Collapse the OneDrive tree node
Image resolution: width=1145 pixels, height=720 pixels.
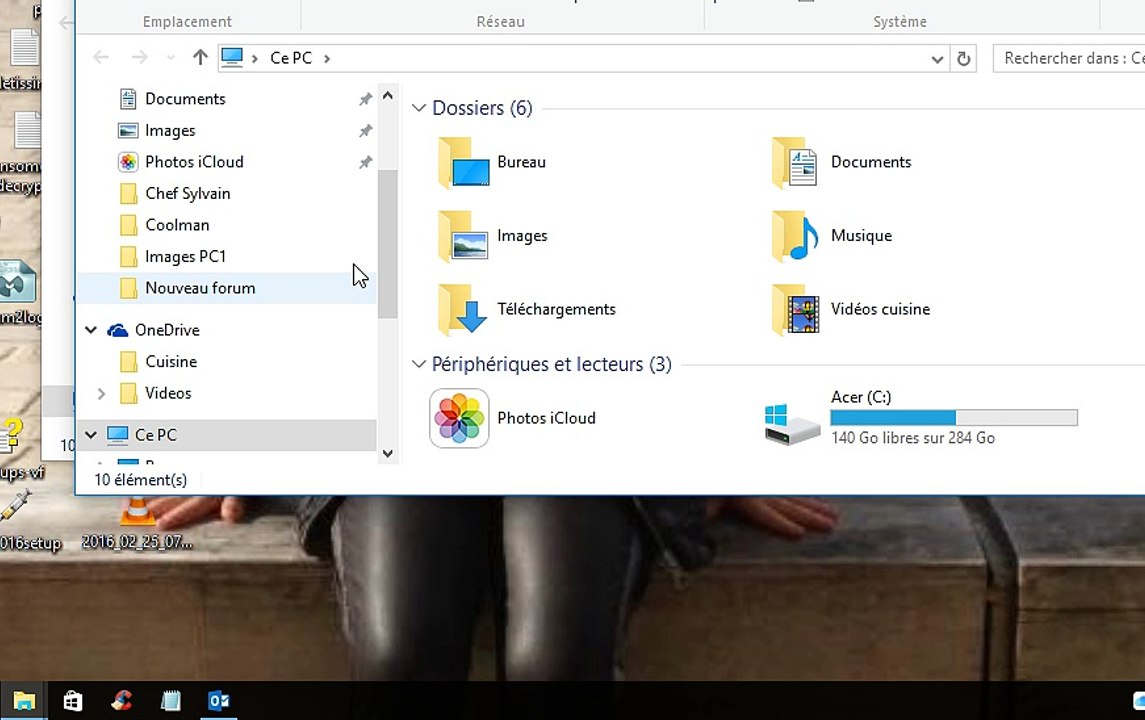91,330
